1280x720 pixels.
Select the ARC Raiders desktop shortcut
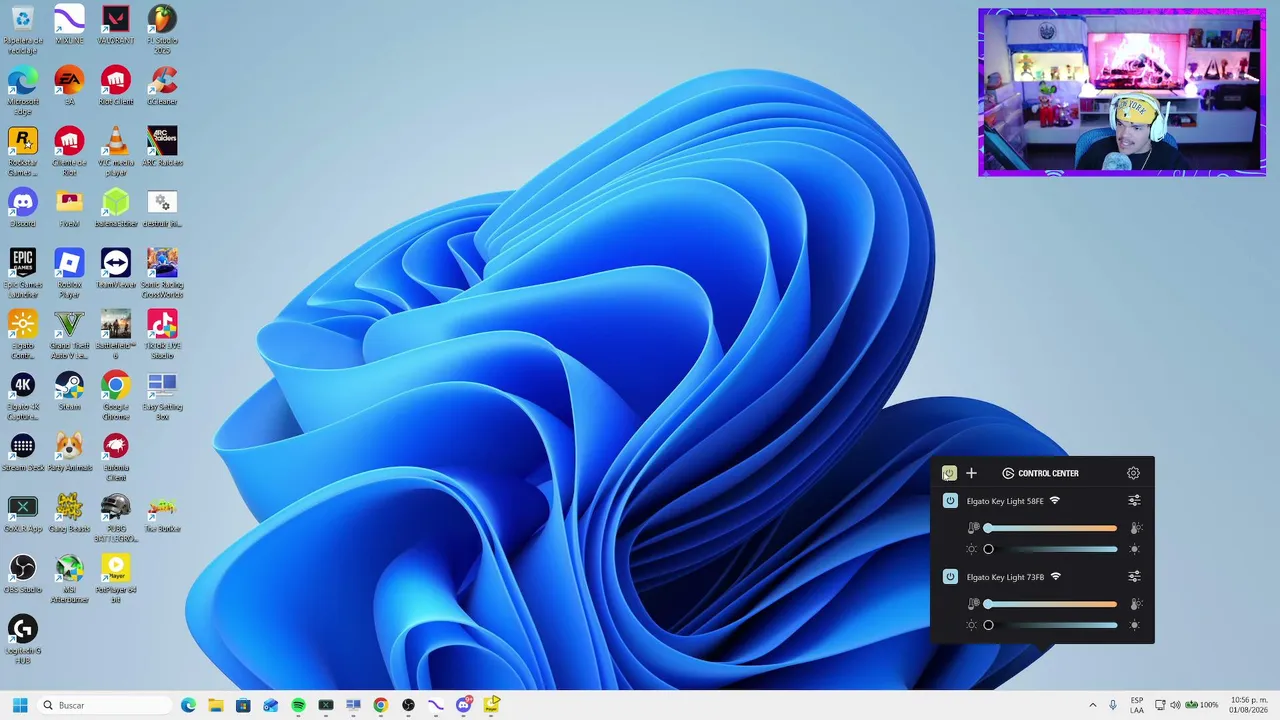(162, 147)
